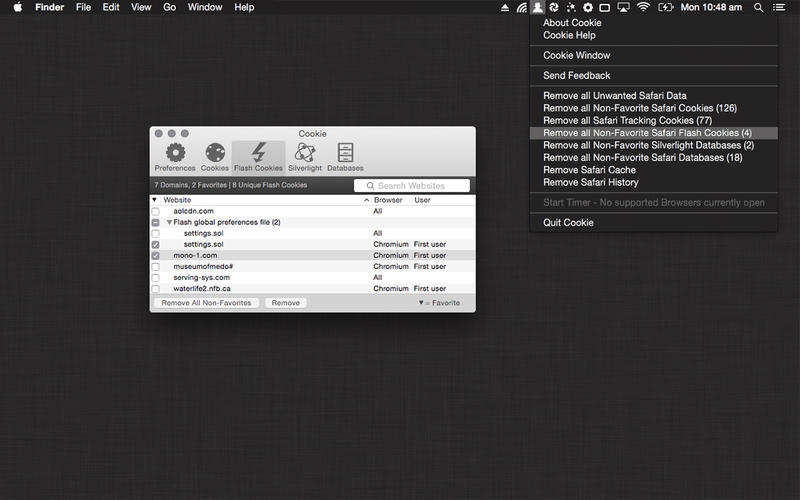Viewport: 800px width, 500px height.
Task: Open the Finder menu
Action: click(49, 7)
